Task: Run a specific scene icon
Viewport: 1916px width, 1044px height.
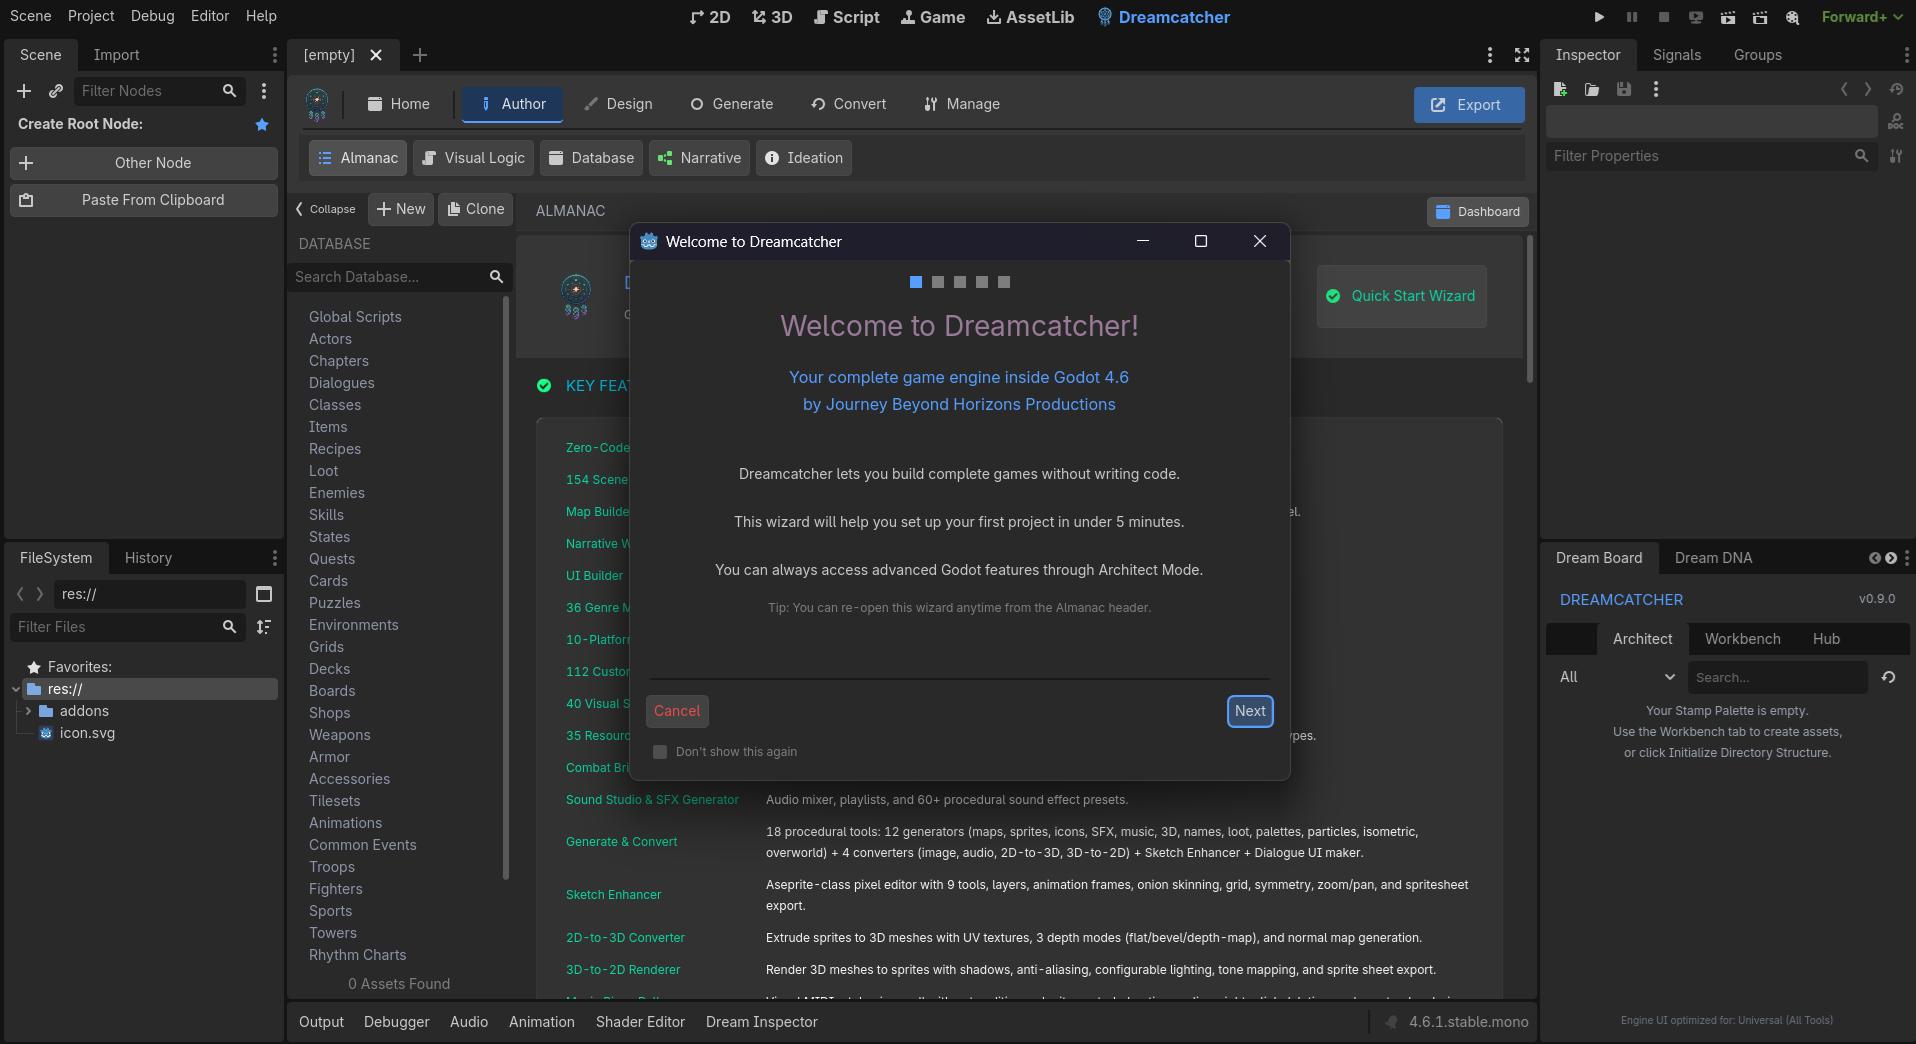Action: pos(1760,17)
